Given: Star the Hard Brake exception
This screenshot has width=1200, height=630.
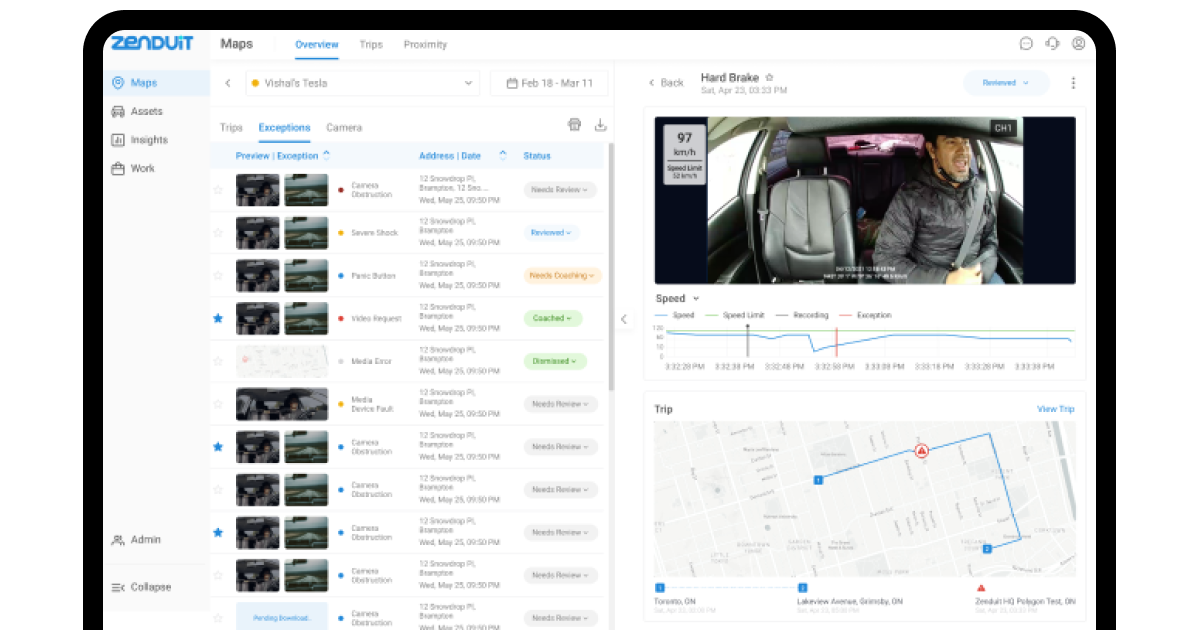Looking at the screenshot, I should [769, 77].
